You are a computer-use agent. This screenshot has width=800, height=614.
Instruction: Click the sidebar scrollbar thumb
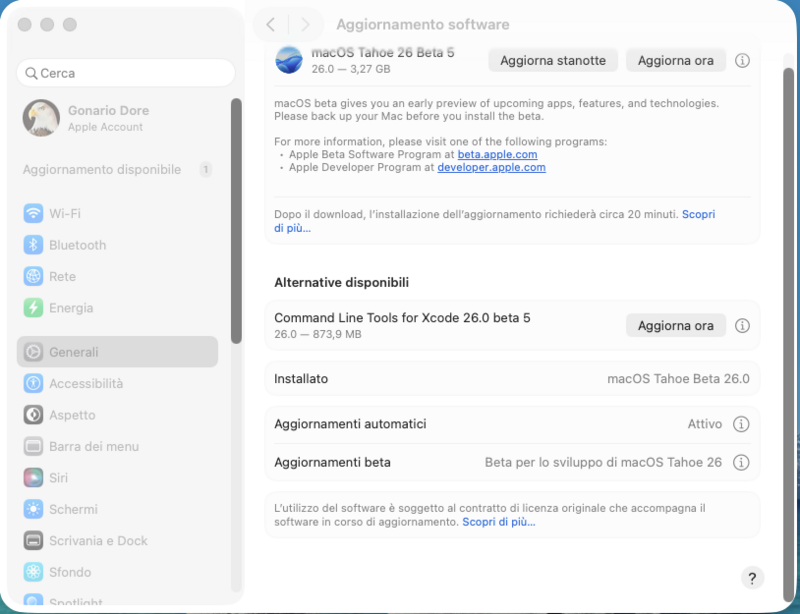point(236,220)
